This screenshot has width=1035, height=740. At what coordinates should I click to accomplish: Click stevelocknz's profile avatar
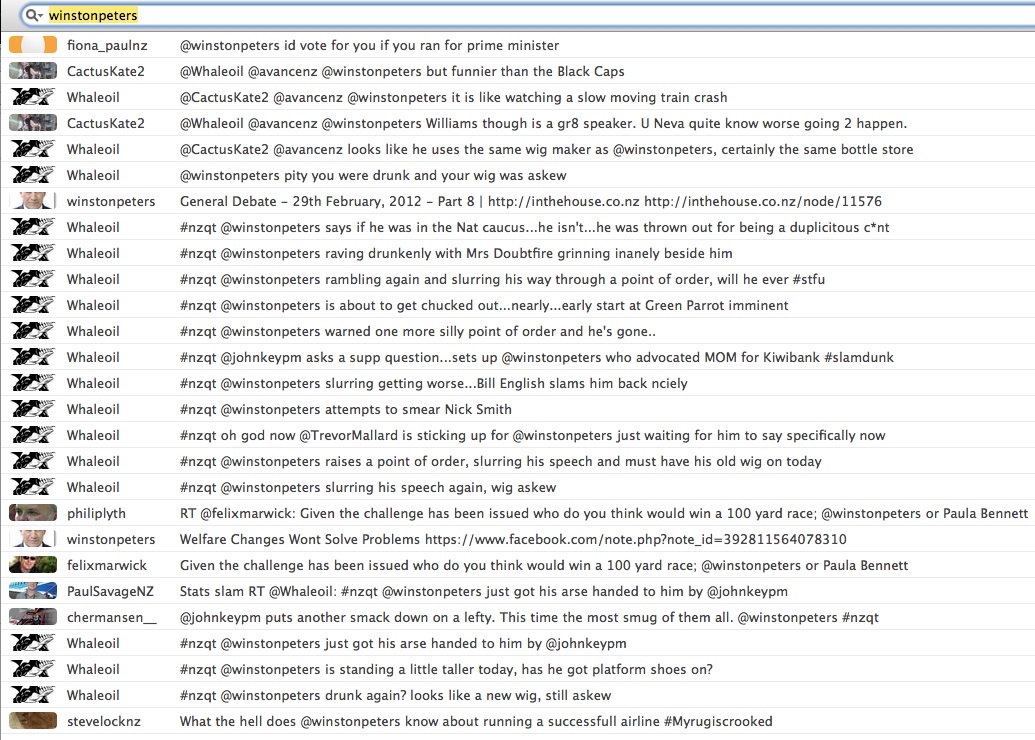pos(33,721)
